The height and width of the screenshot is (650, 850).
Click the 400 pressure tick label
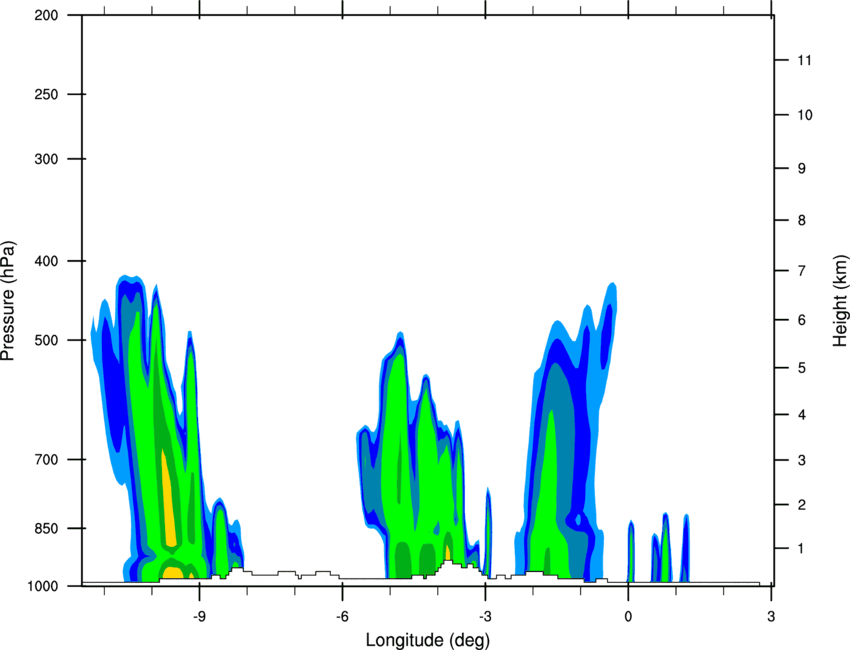coord(46,261)
